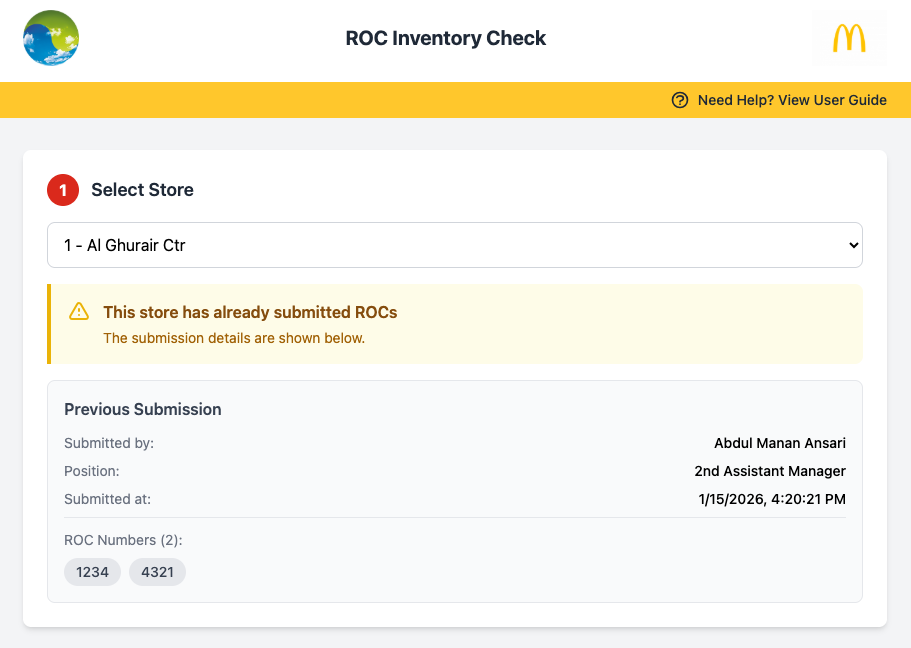This screenshot has width=911, height=648.
Task: Click the ROC Inventory Check page title
Action: [x=446, y=39]
